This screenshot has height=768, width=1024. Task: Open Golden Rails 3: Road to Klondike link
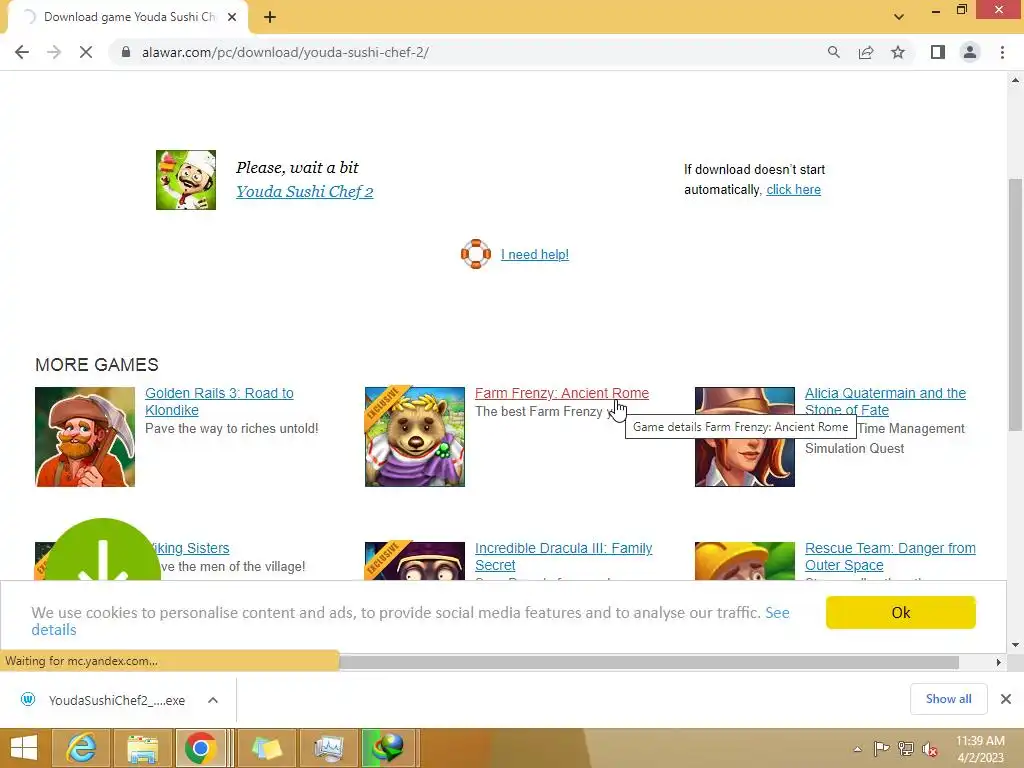point(219,402)
